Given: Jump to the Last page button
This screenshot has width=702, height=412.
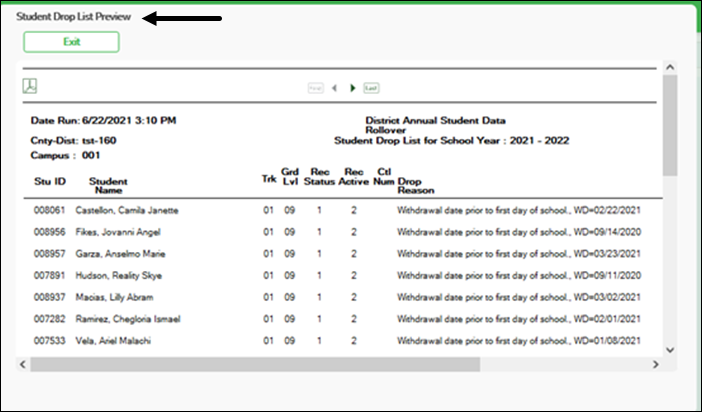Looking at the screenshot, I should click(x=371, y=88).
